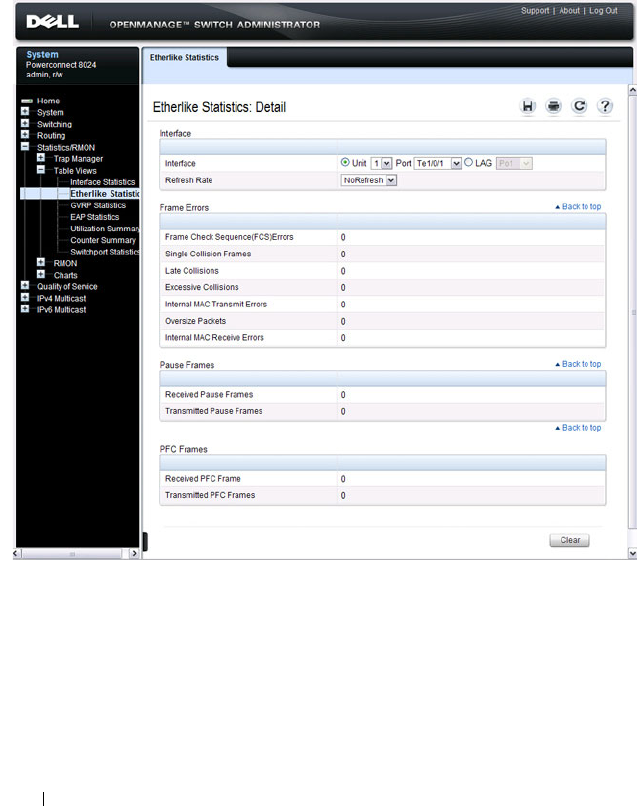The height and width of the screenshot is (806, 641).
Task: Click the Support link
Action: coord(535,11)
